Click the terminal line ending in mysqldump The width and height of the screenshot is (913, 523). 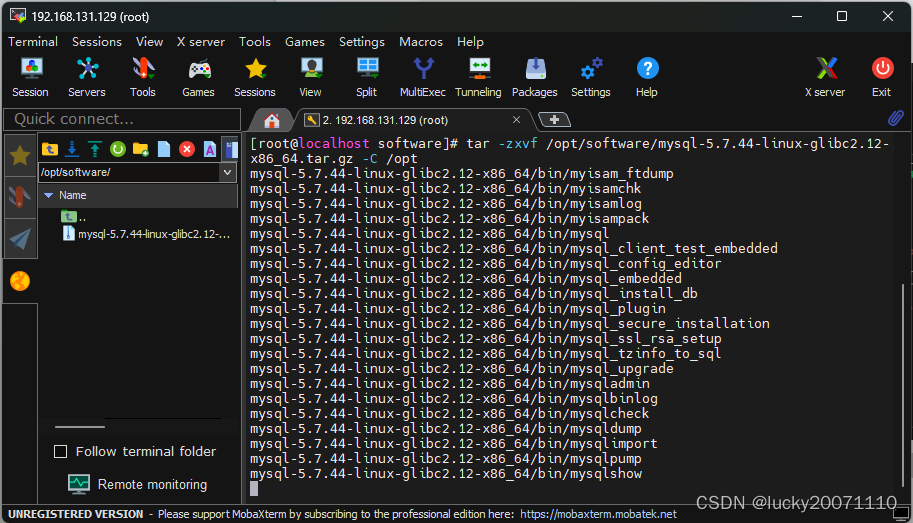pos(445,429)
